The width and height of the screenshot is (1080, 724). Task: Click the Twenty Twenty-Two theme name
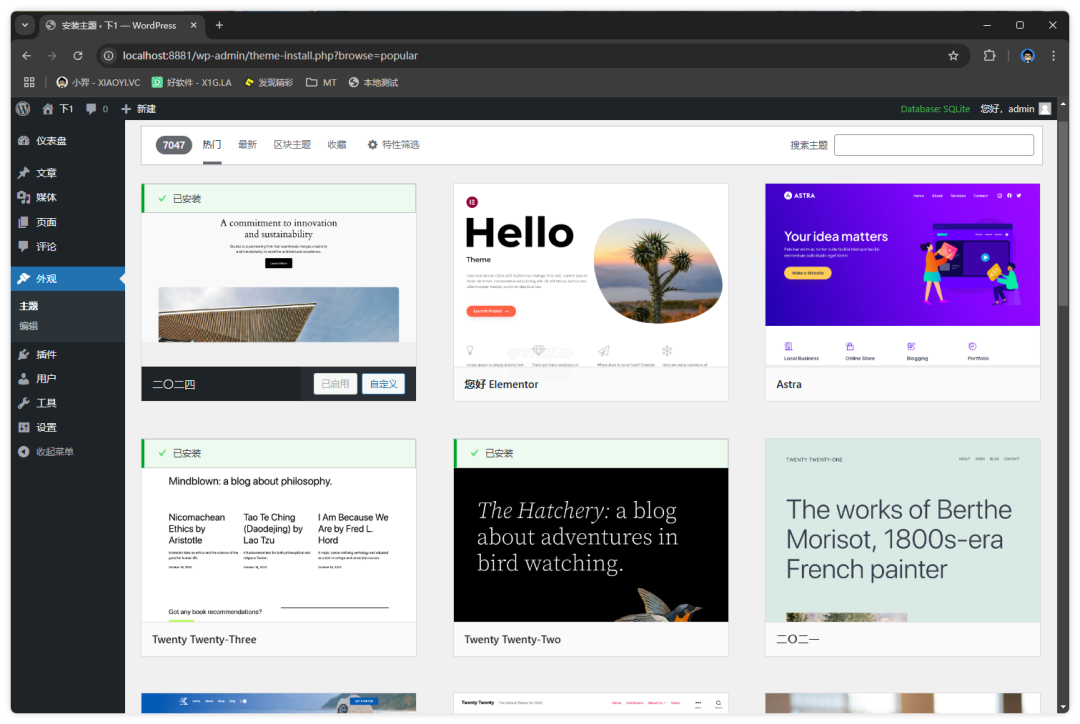coord(512,639)
